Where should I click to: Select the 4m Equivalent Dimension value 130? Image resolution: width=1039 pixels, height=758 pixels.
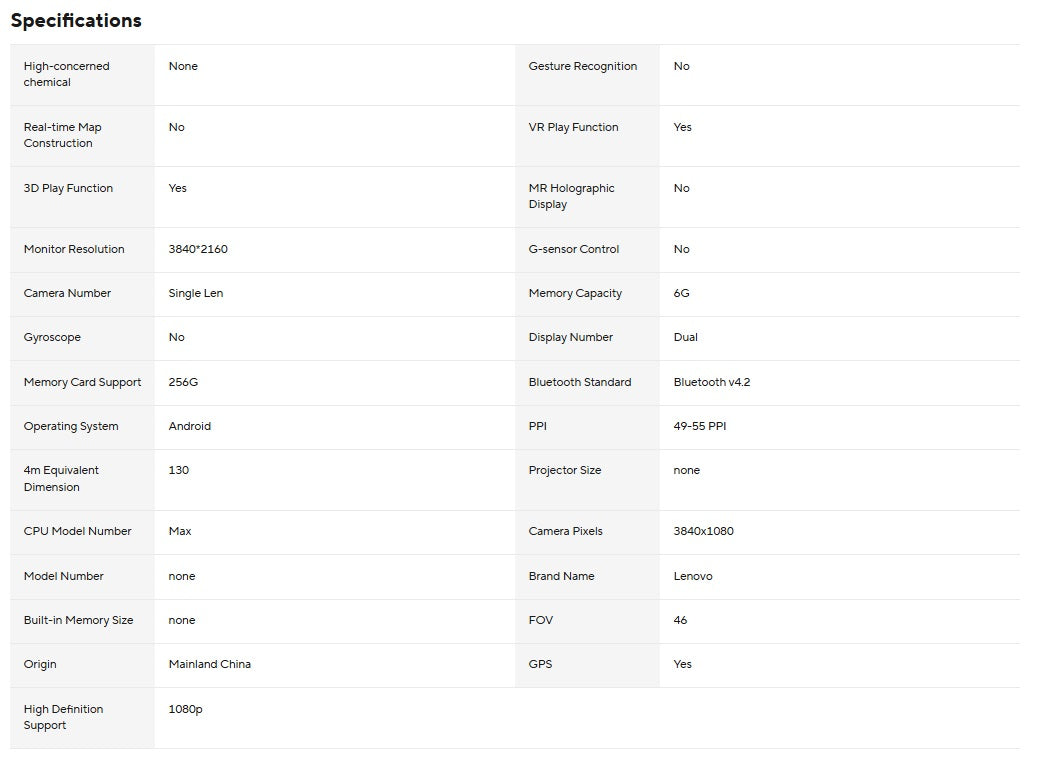point(178,470)
